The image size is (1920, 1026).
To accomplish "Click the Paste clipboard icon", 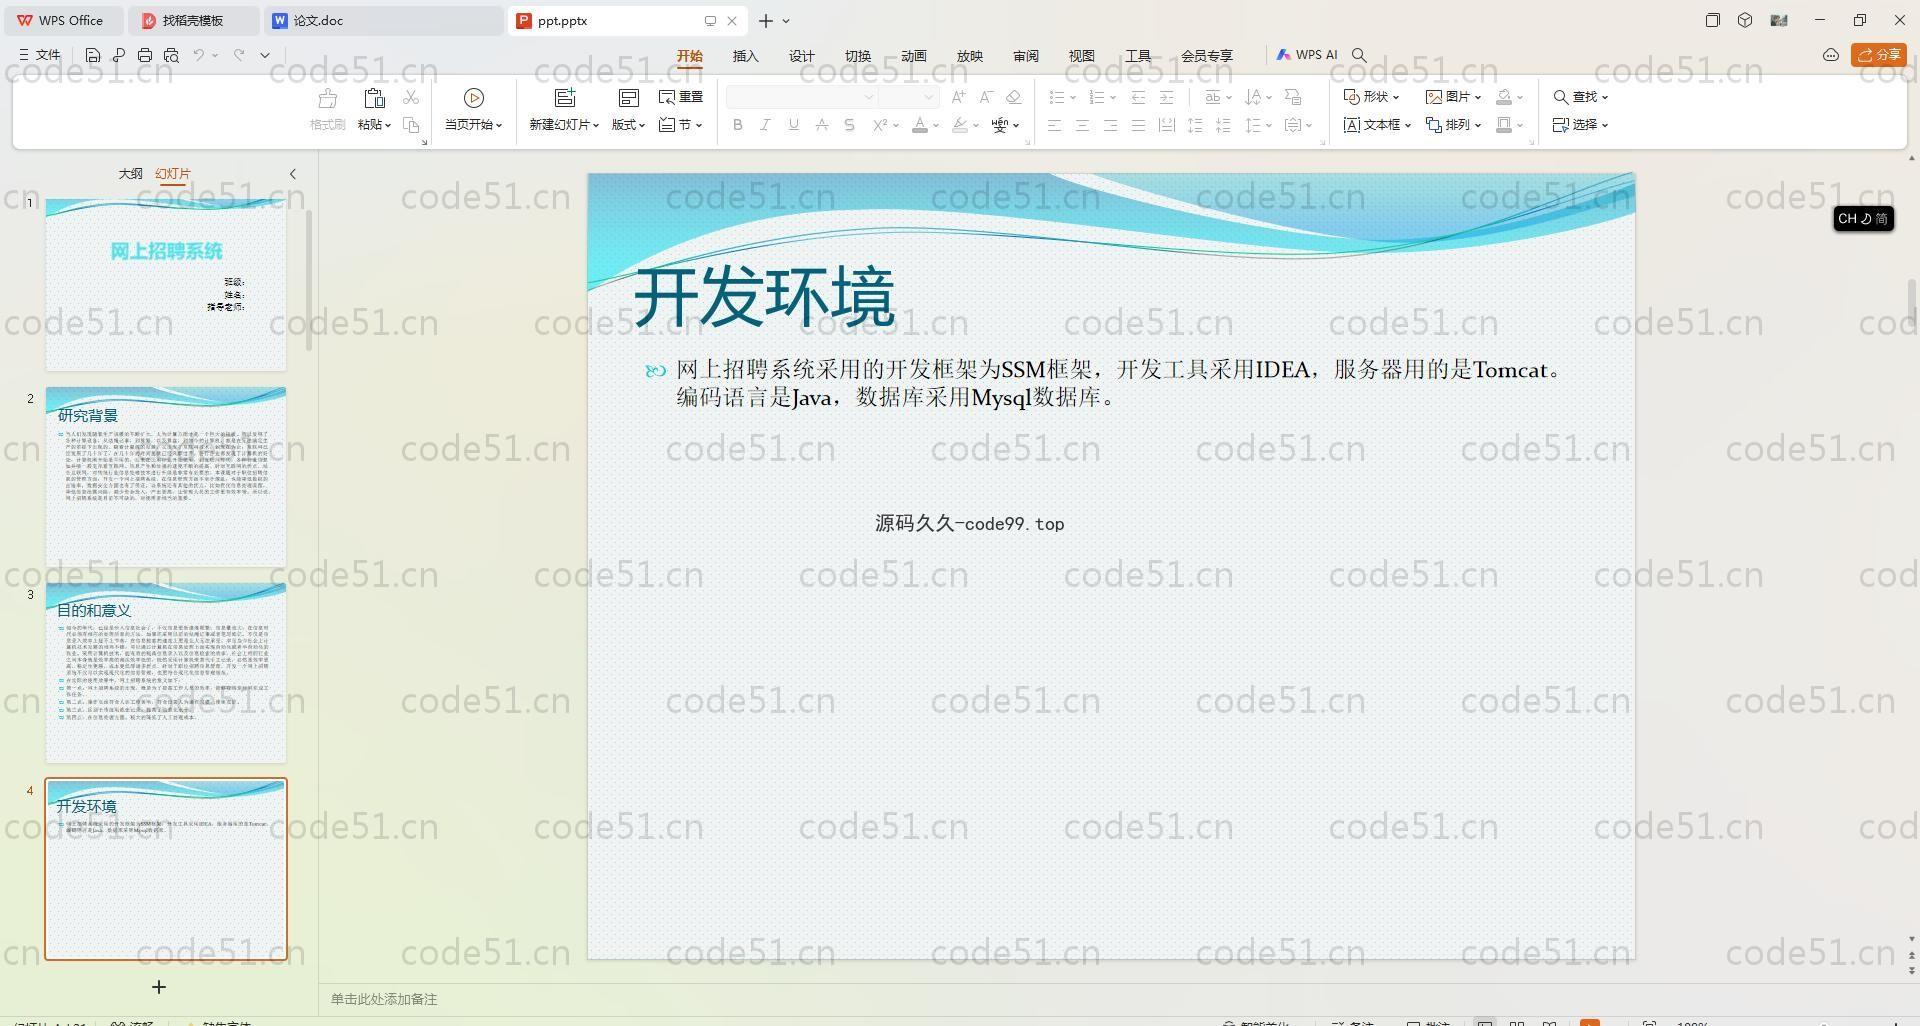I will click(x=374, y=98).
